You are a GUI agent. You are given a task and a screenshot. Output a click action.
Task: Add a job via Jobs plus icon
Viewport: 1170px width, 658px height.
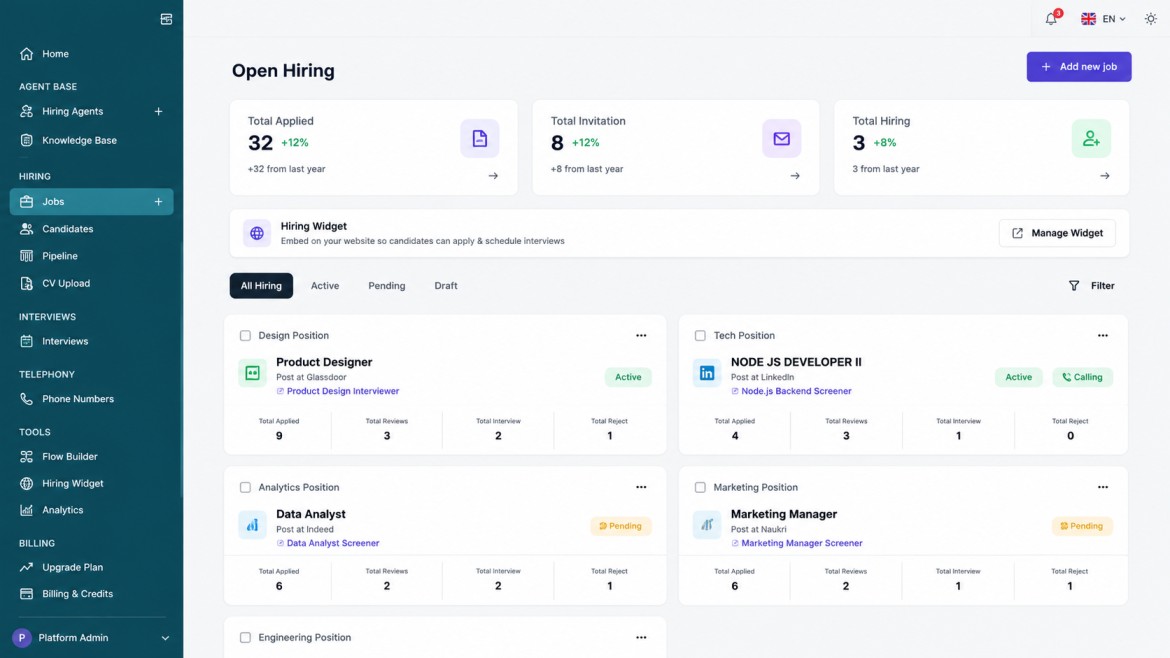click(158, 201)
